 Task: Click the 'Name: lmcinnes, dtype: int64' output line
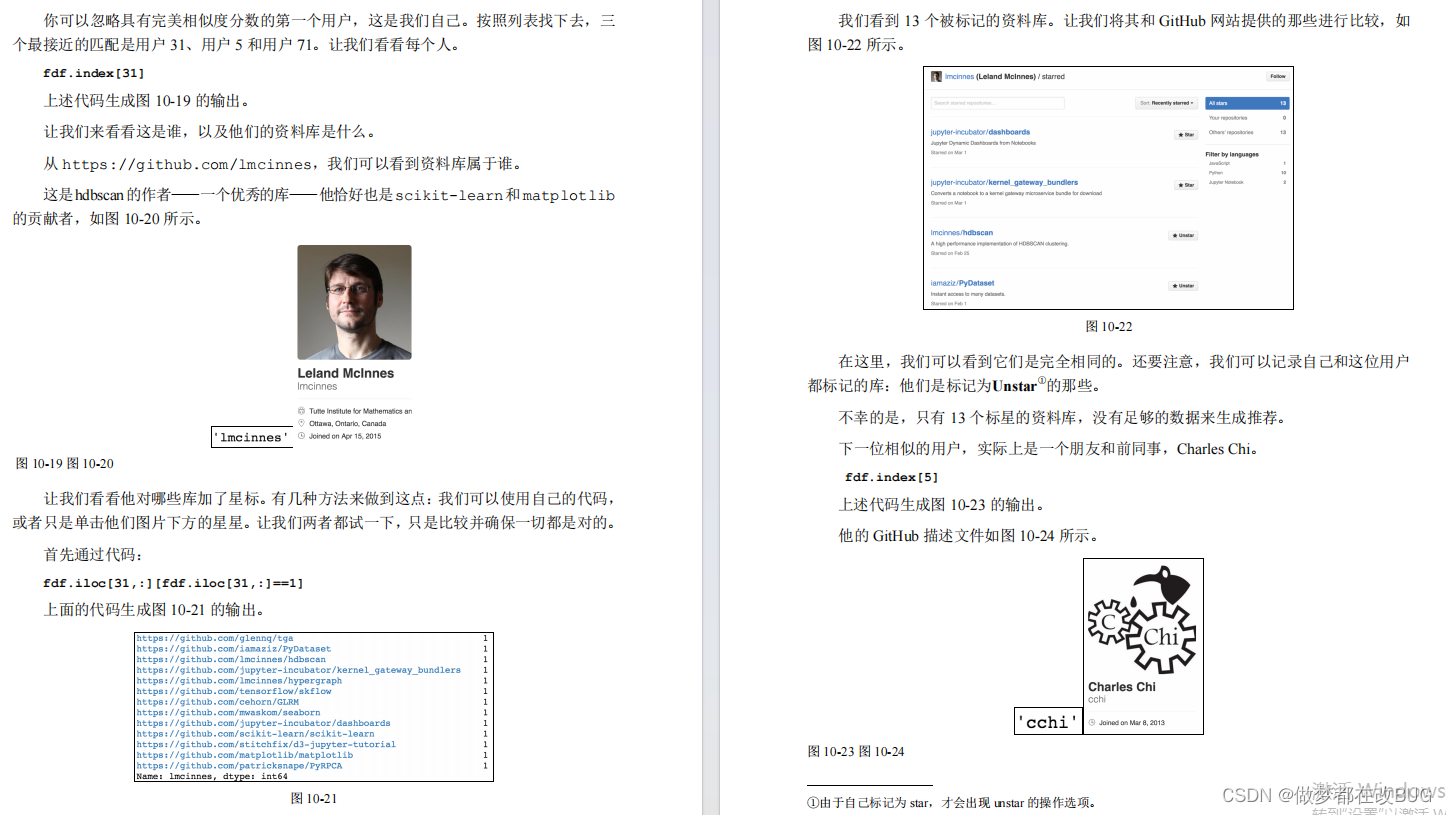(212, 776)
